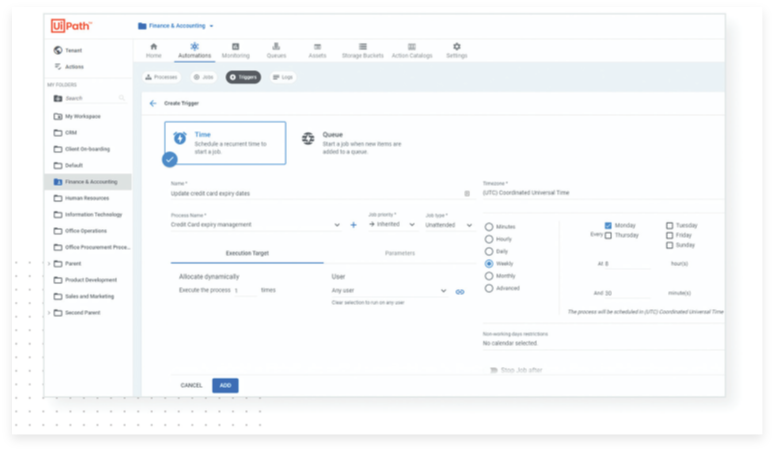Open the Queues icon in top navigation

276,46
